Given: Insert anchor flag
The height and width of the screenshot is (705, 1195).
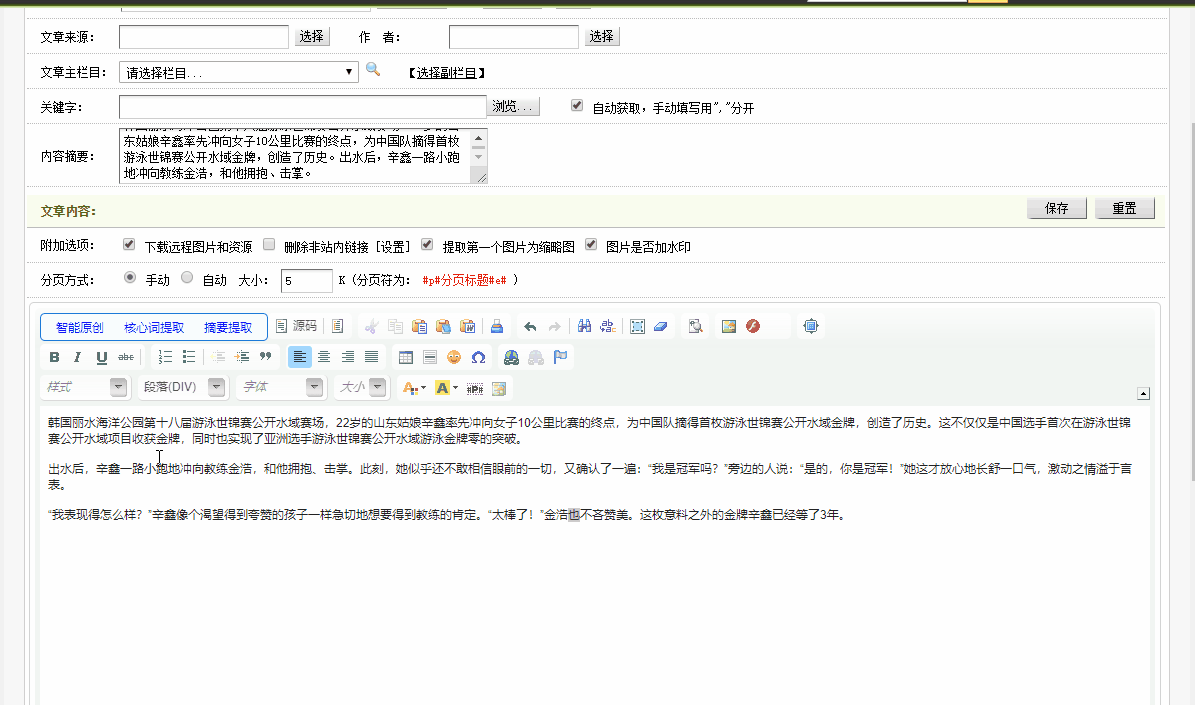Looking at the screenshot, I should pos(560,357).
